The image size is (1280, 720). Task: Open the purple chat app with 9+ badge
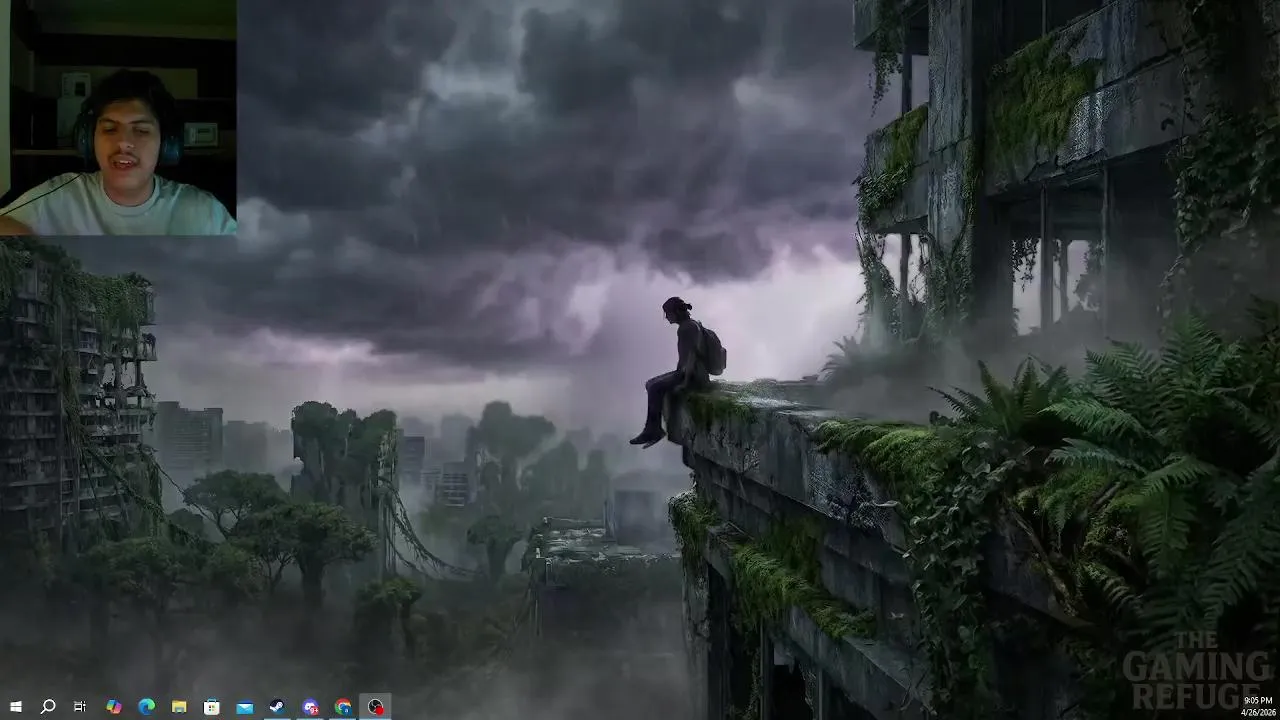pyautogui.click(x=310, y=707)
